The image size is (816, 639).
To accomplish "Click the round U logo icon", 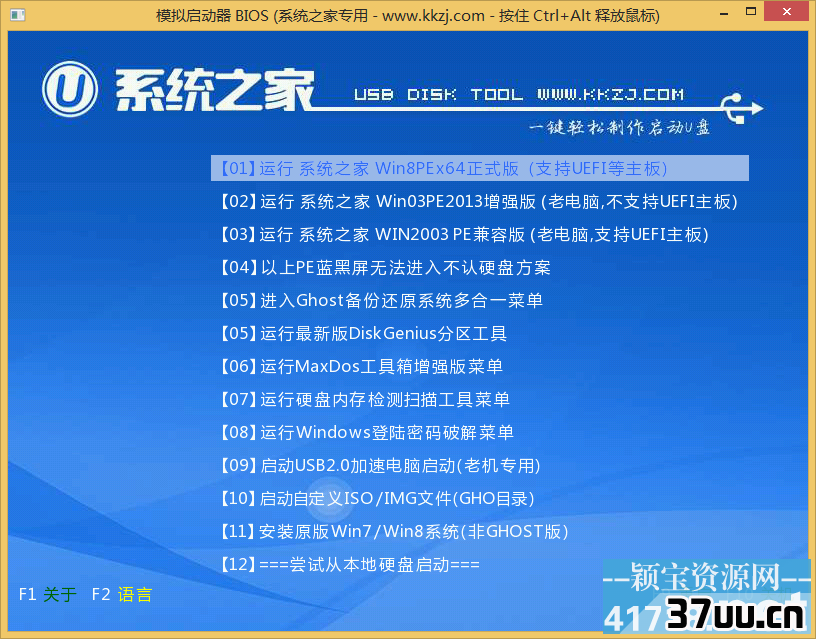I will click(x=70, y=89).
